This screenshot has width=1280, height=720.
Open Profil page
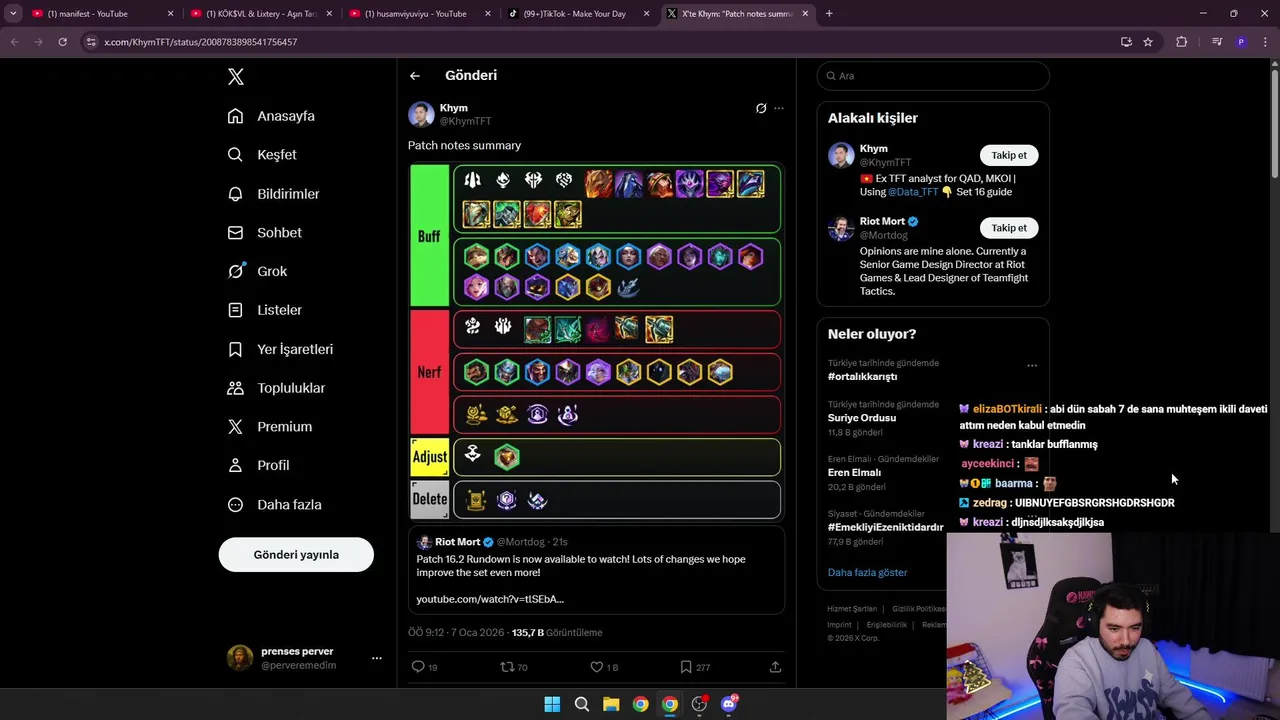(258, 465)
